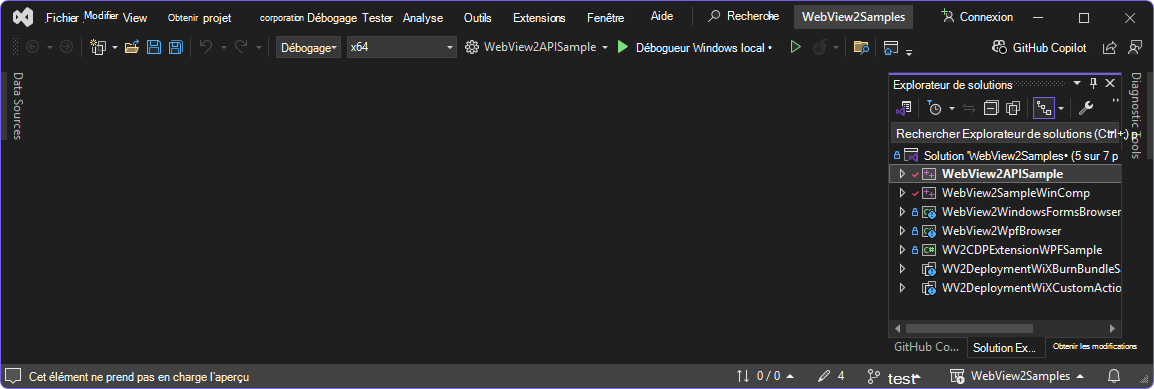
Task: Select the WV2DeploymentWiXBurnBundle project row
Action: tap(1005, 268)
